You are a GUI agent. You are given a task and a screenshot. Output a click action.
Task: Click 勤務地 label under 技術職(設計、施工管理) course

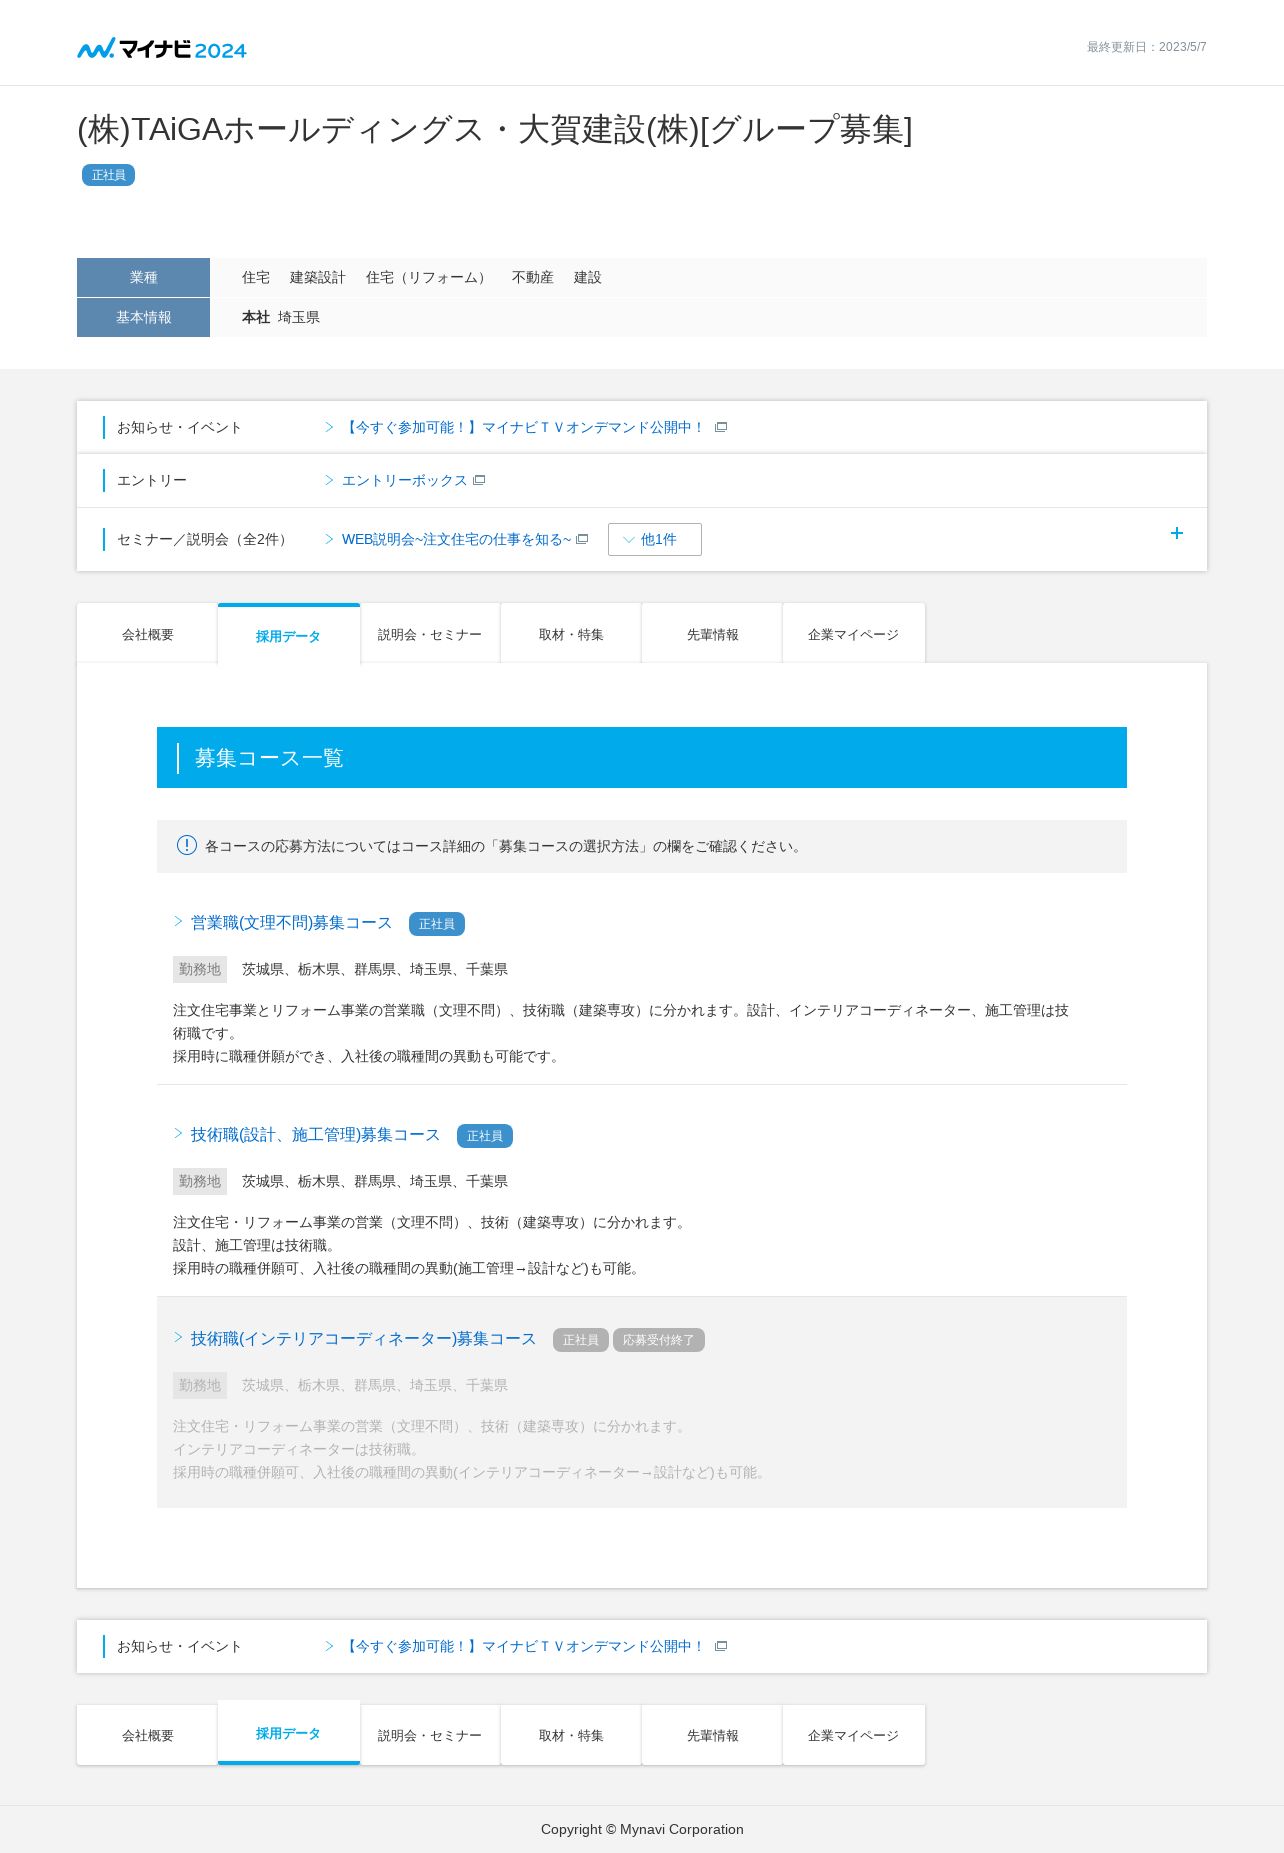(200, 1181)
